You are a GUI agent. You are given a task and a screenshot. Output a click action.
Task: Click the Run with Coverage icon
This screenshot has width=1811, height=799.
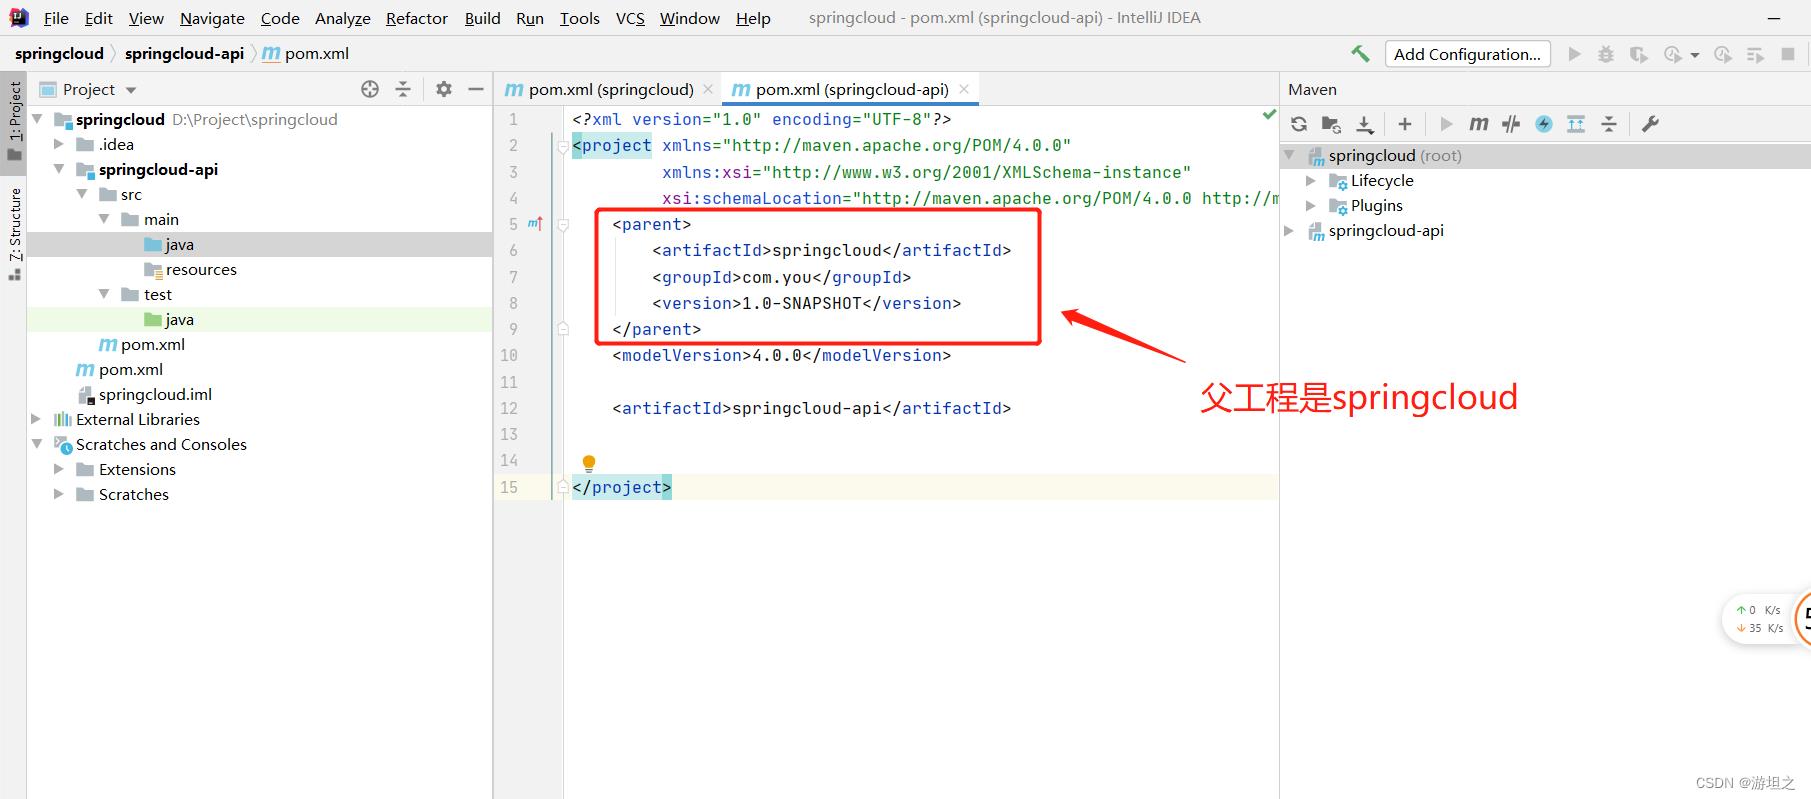click(x=1638, y=54)
